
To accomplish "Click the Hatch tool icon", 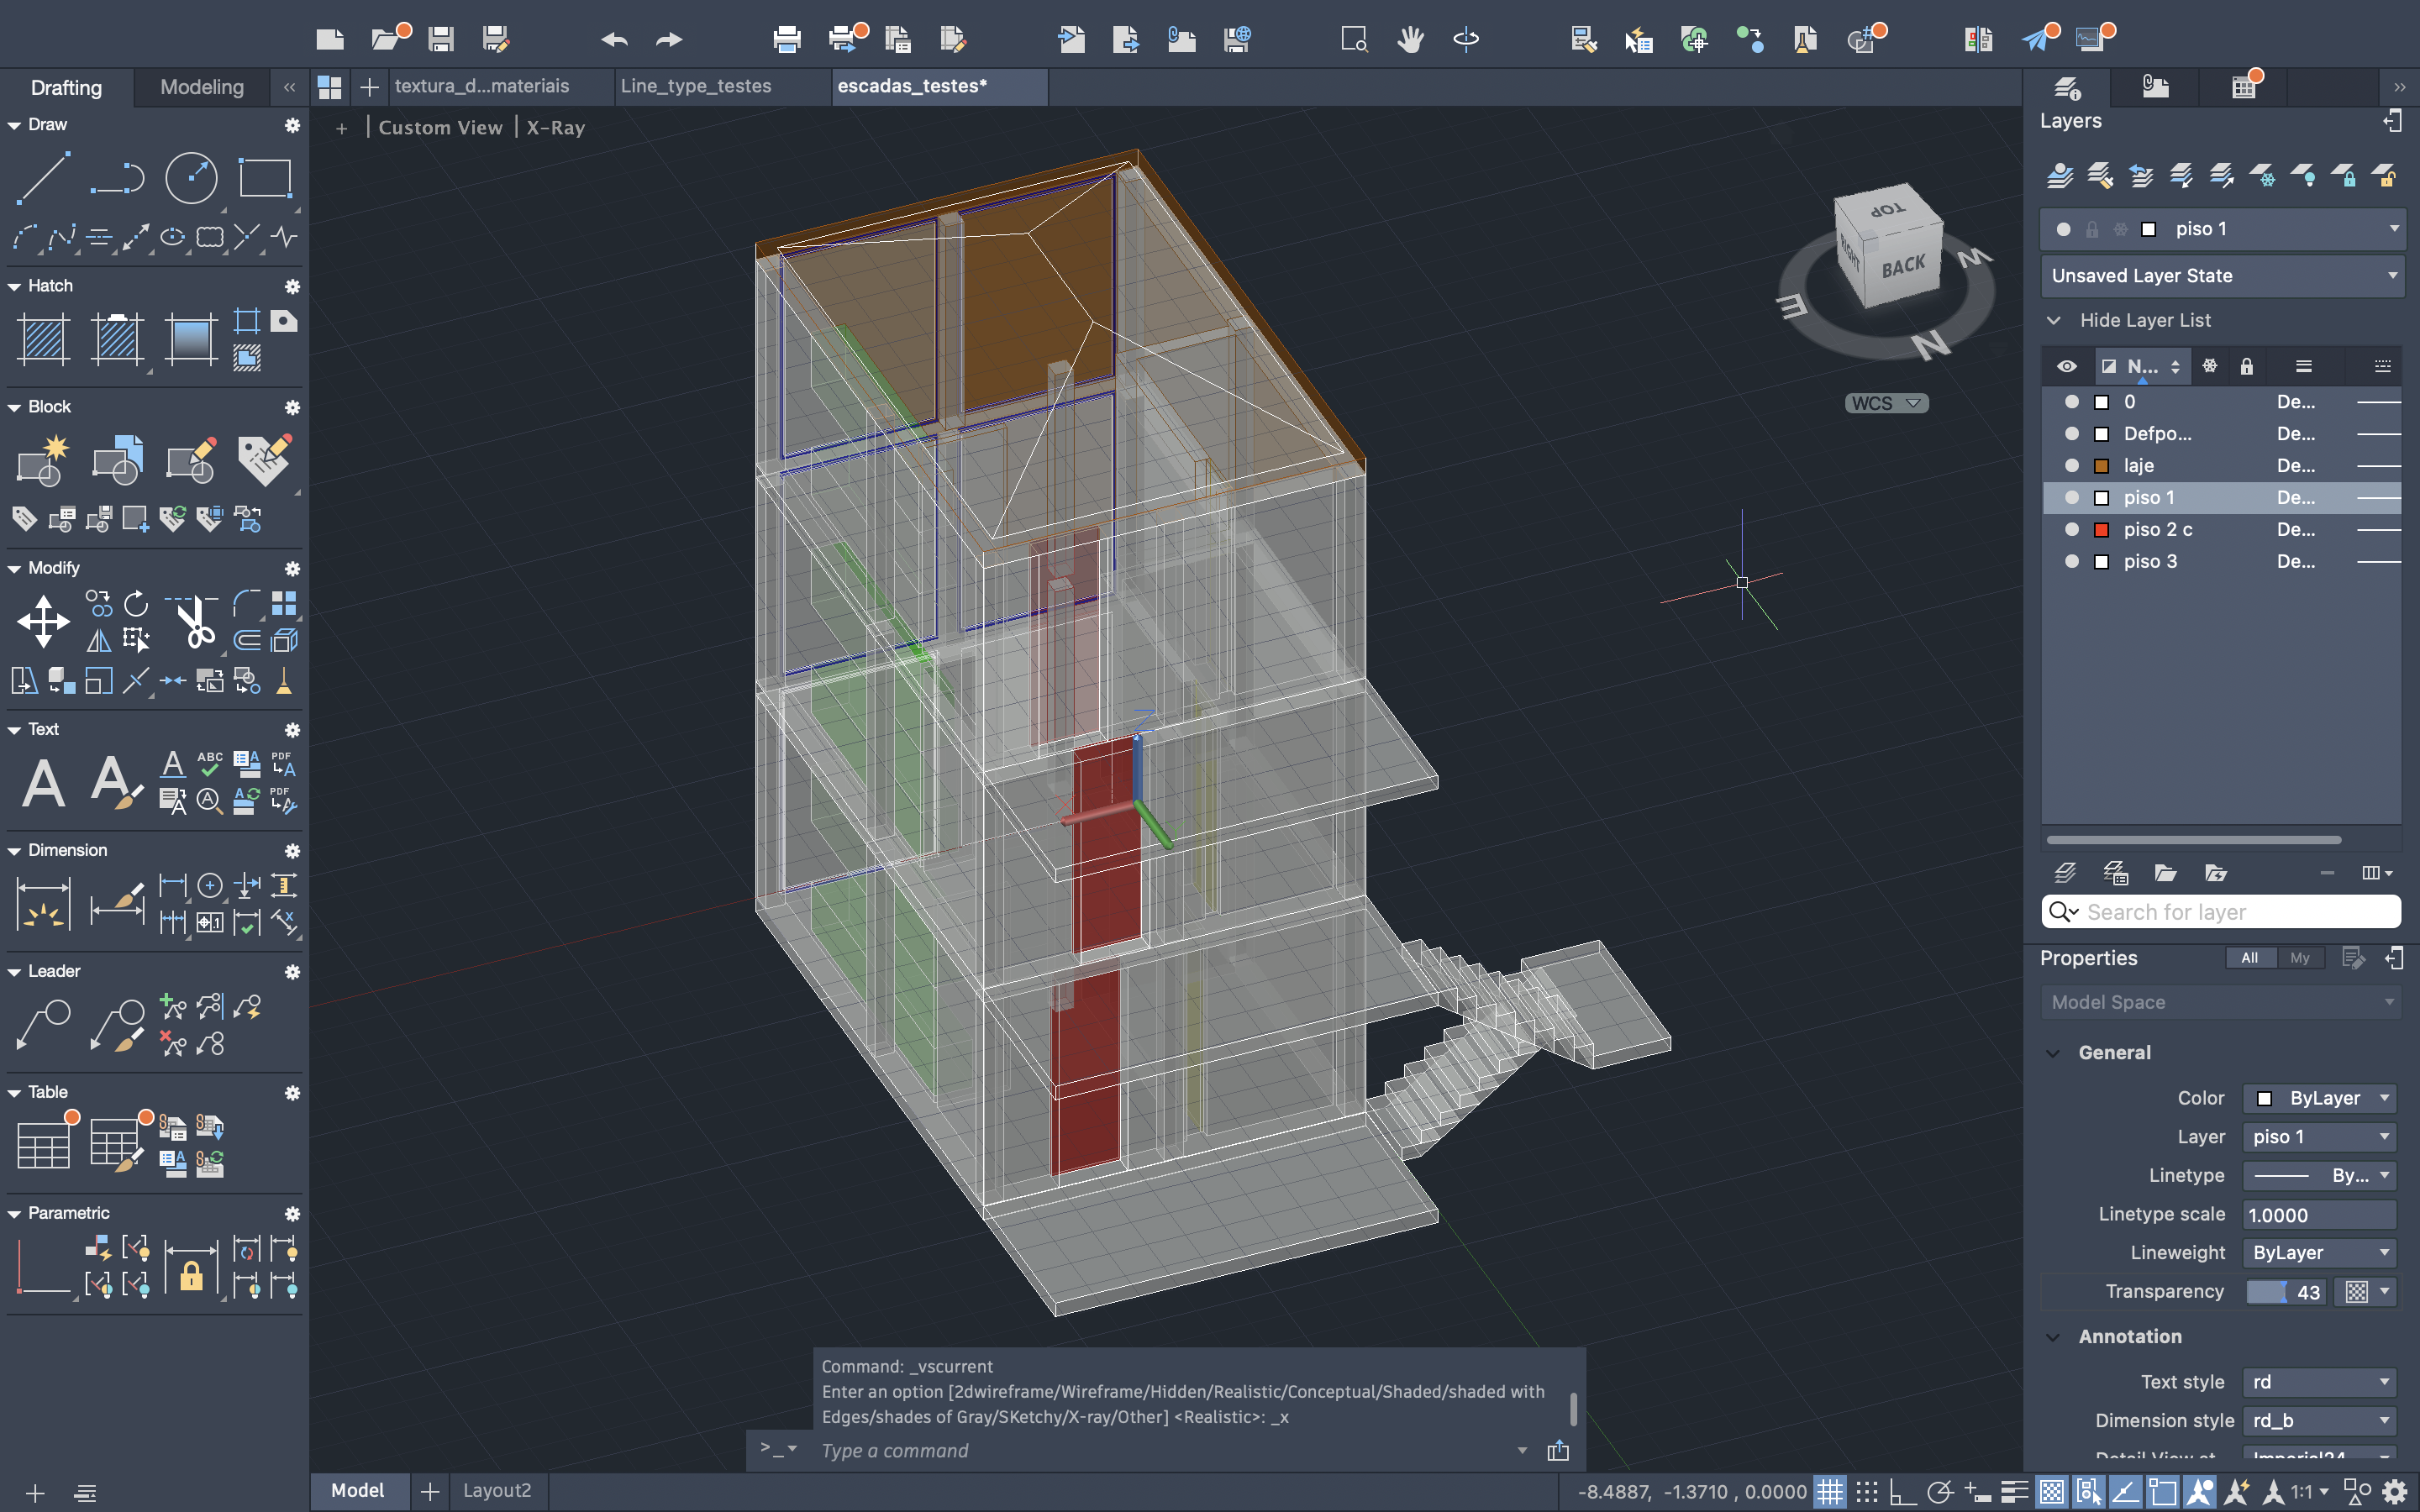I will (43, 338).
